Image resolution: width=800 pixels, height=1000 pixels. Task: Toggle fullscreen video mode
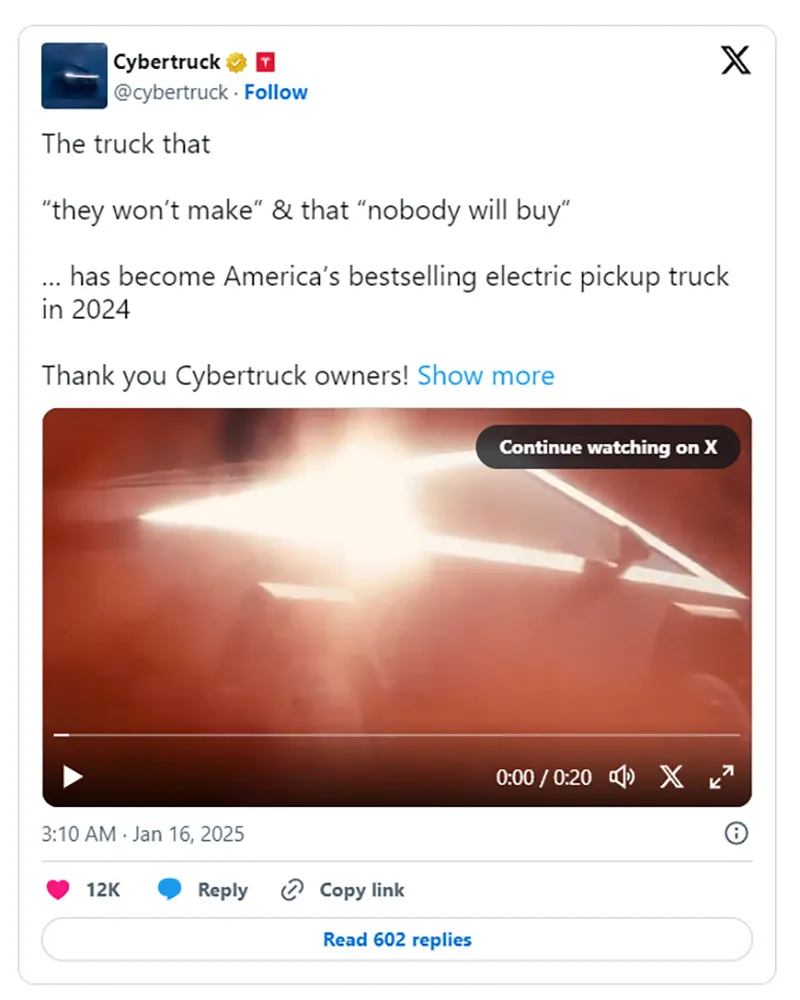[721, 776]
